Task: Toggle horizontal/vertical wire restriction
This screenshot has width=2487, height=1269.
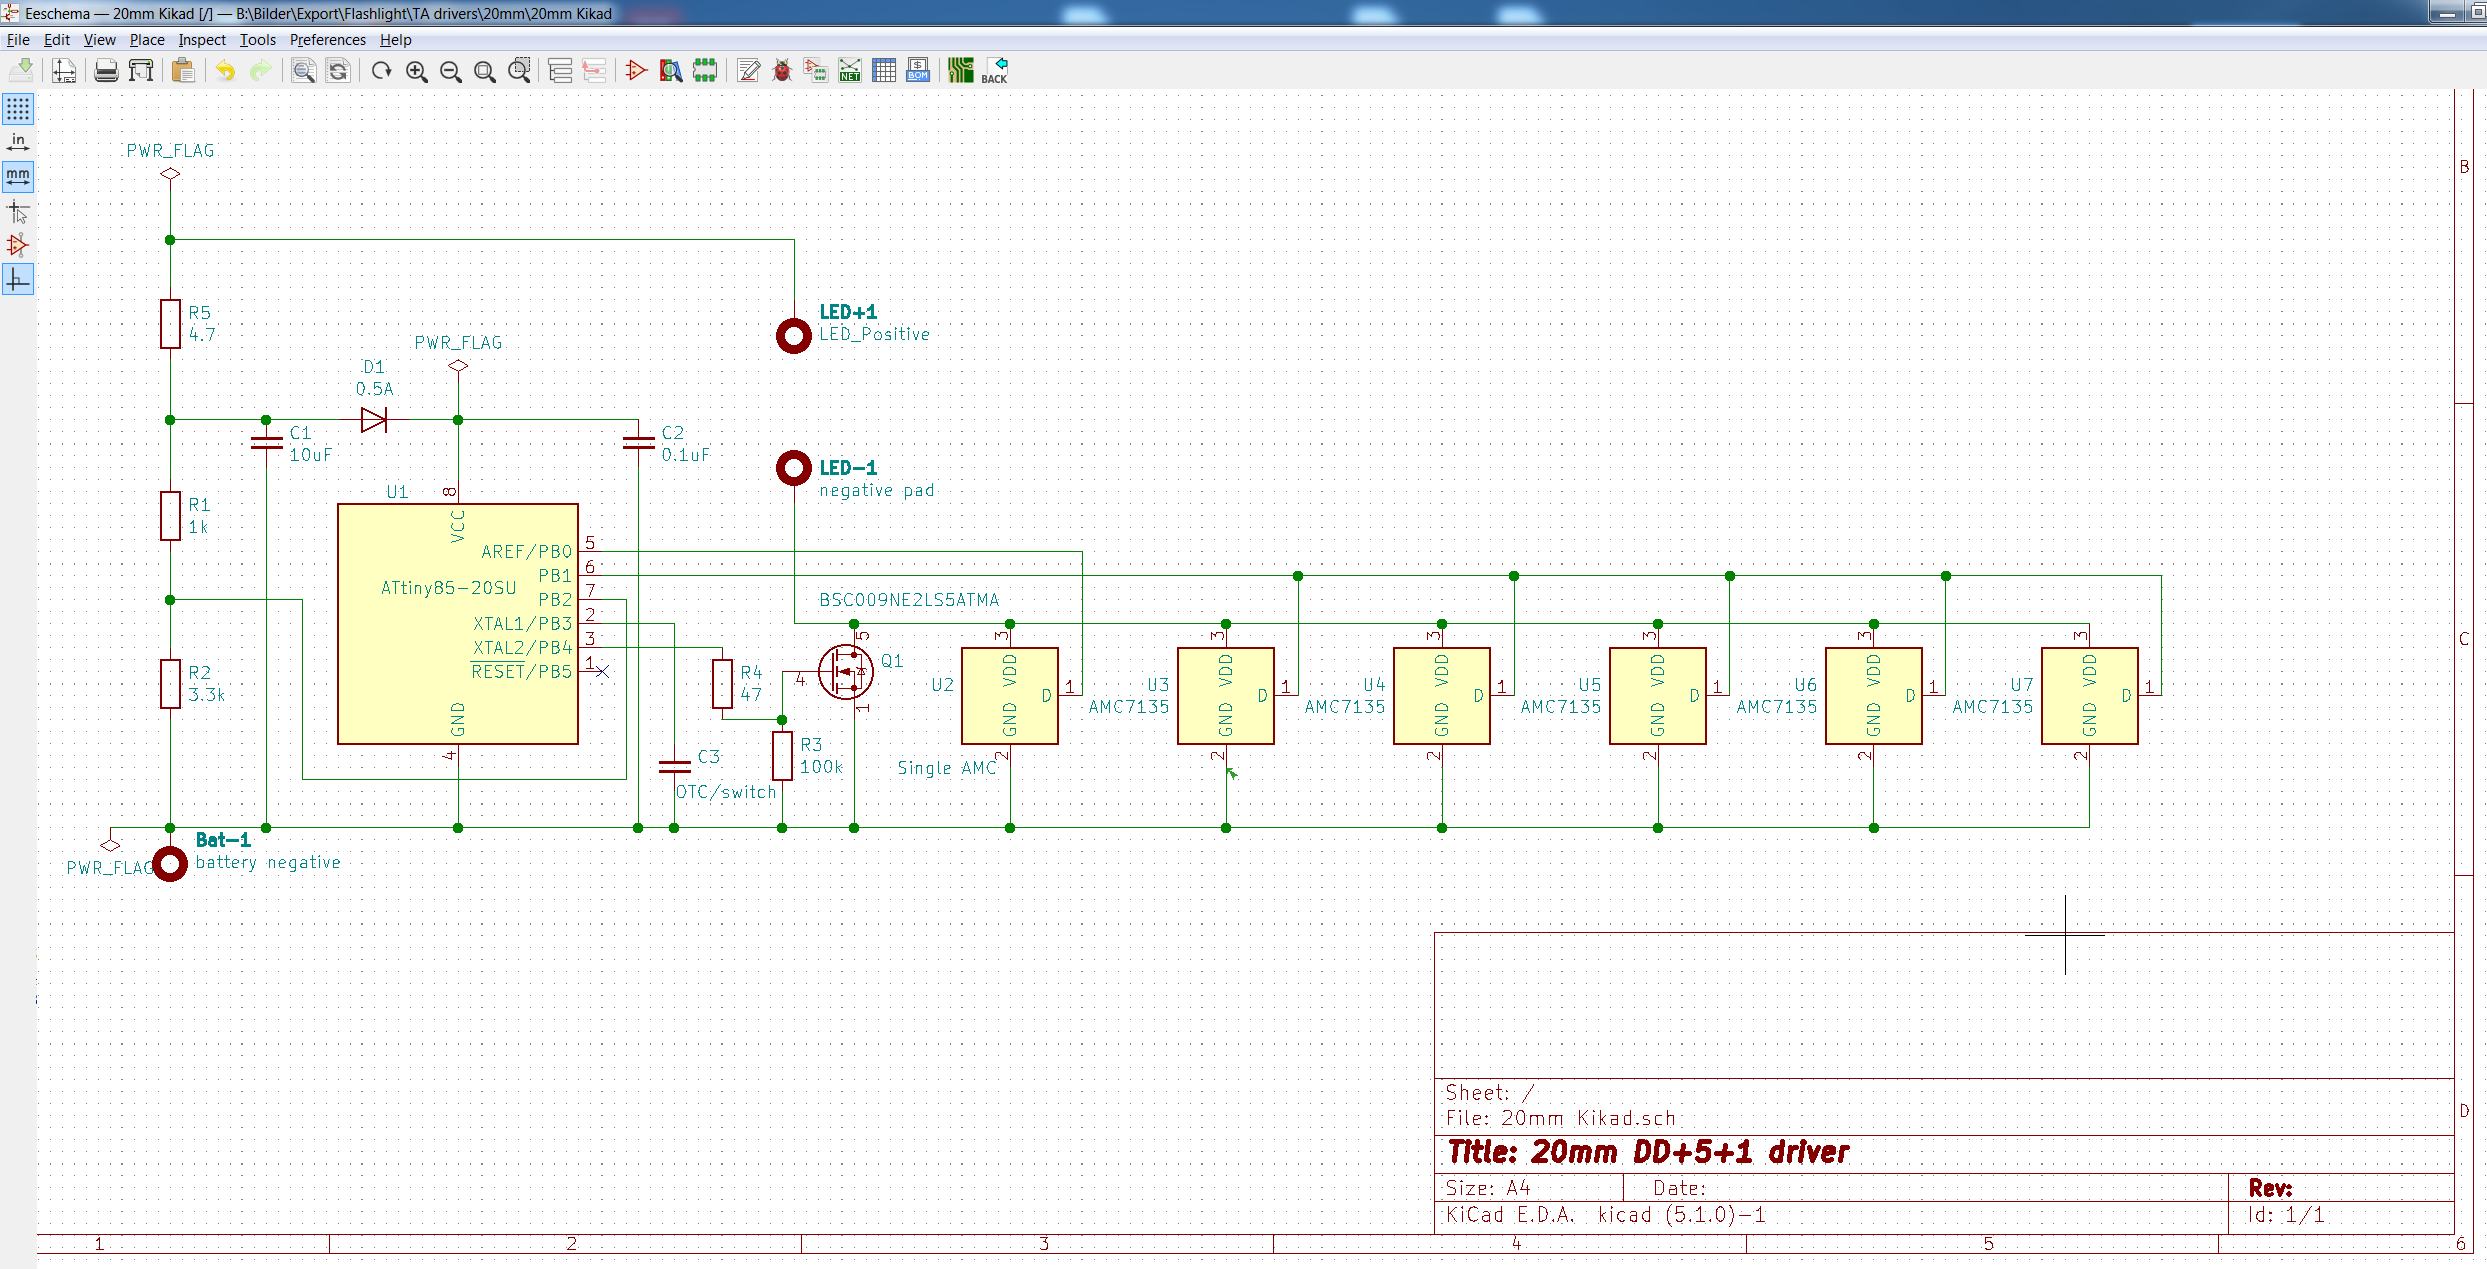Action: point(18,279)
